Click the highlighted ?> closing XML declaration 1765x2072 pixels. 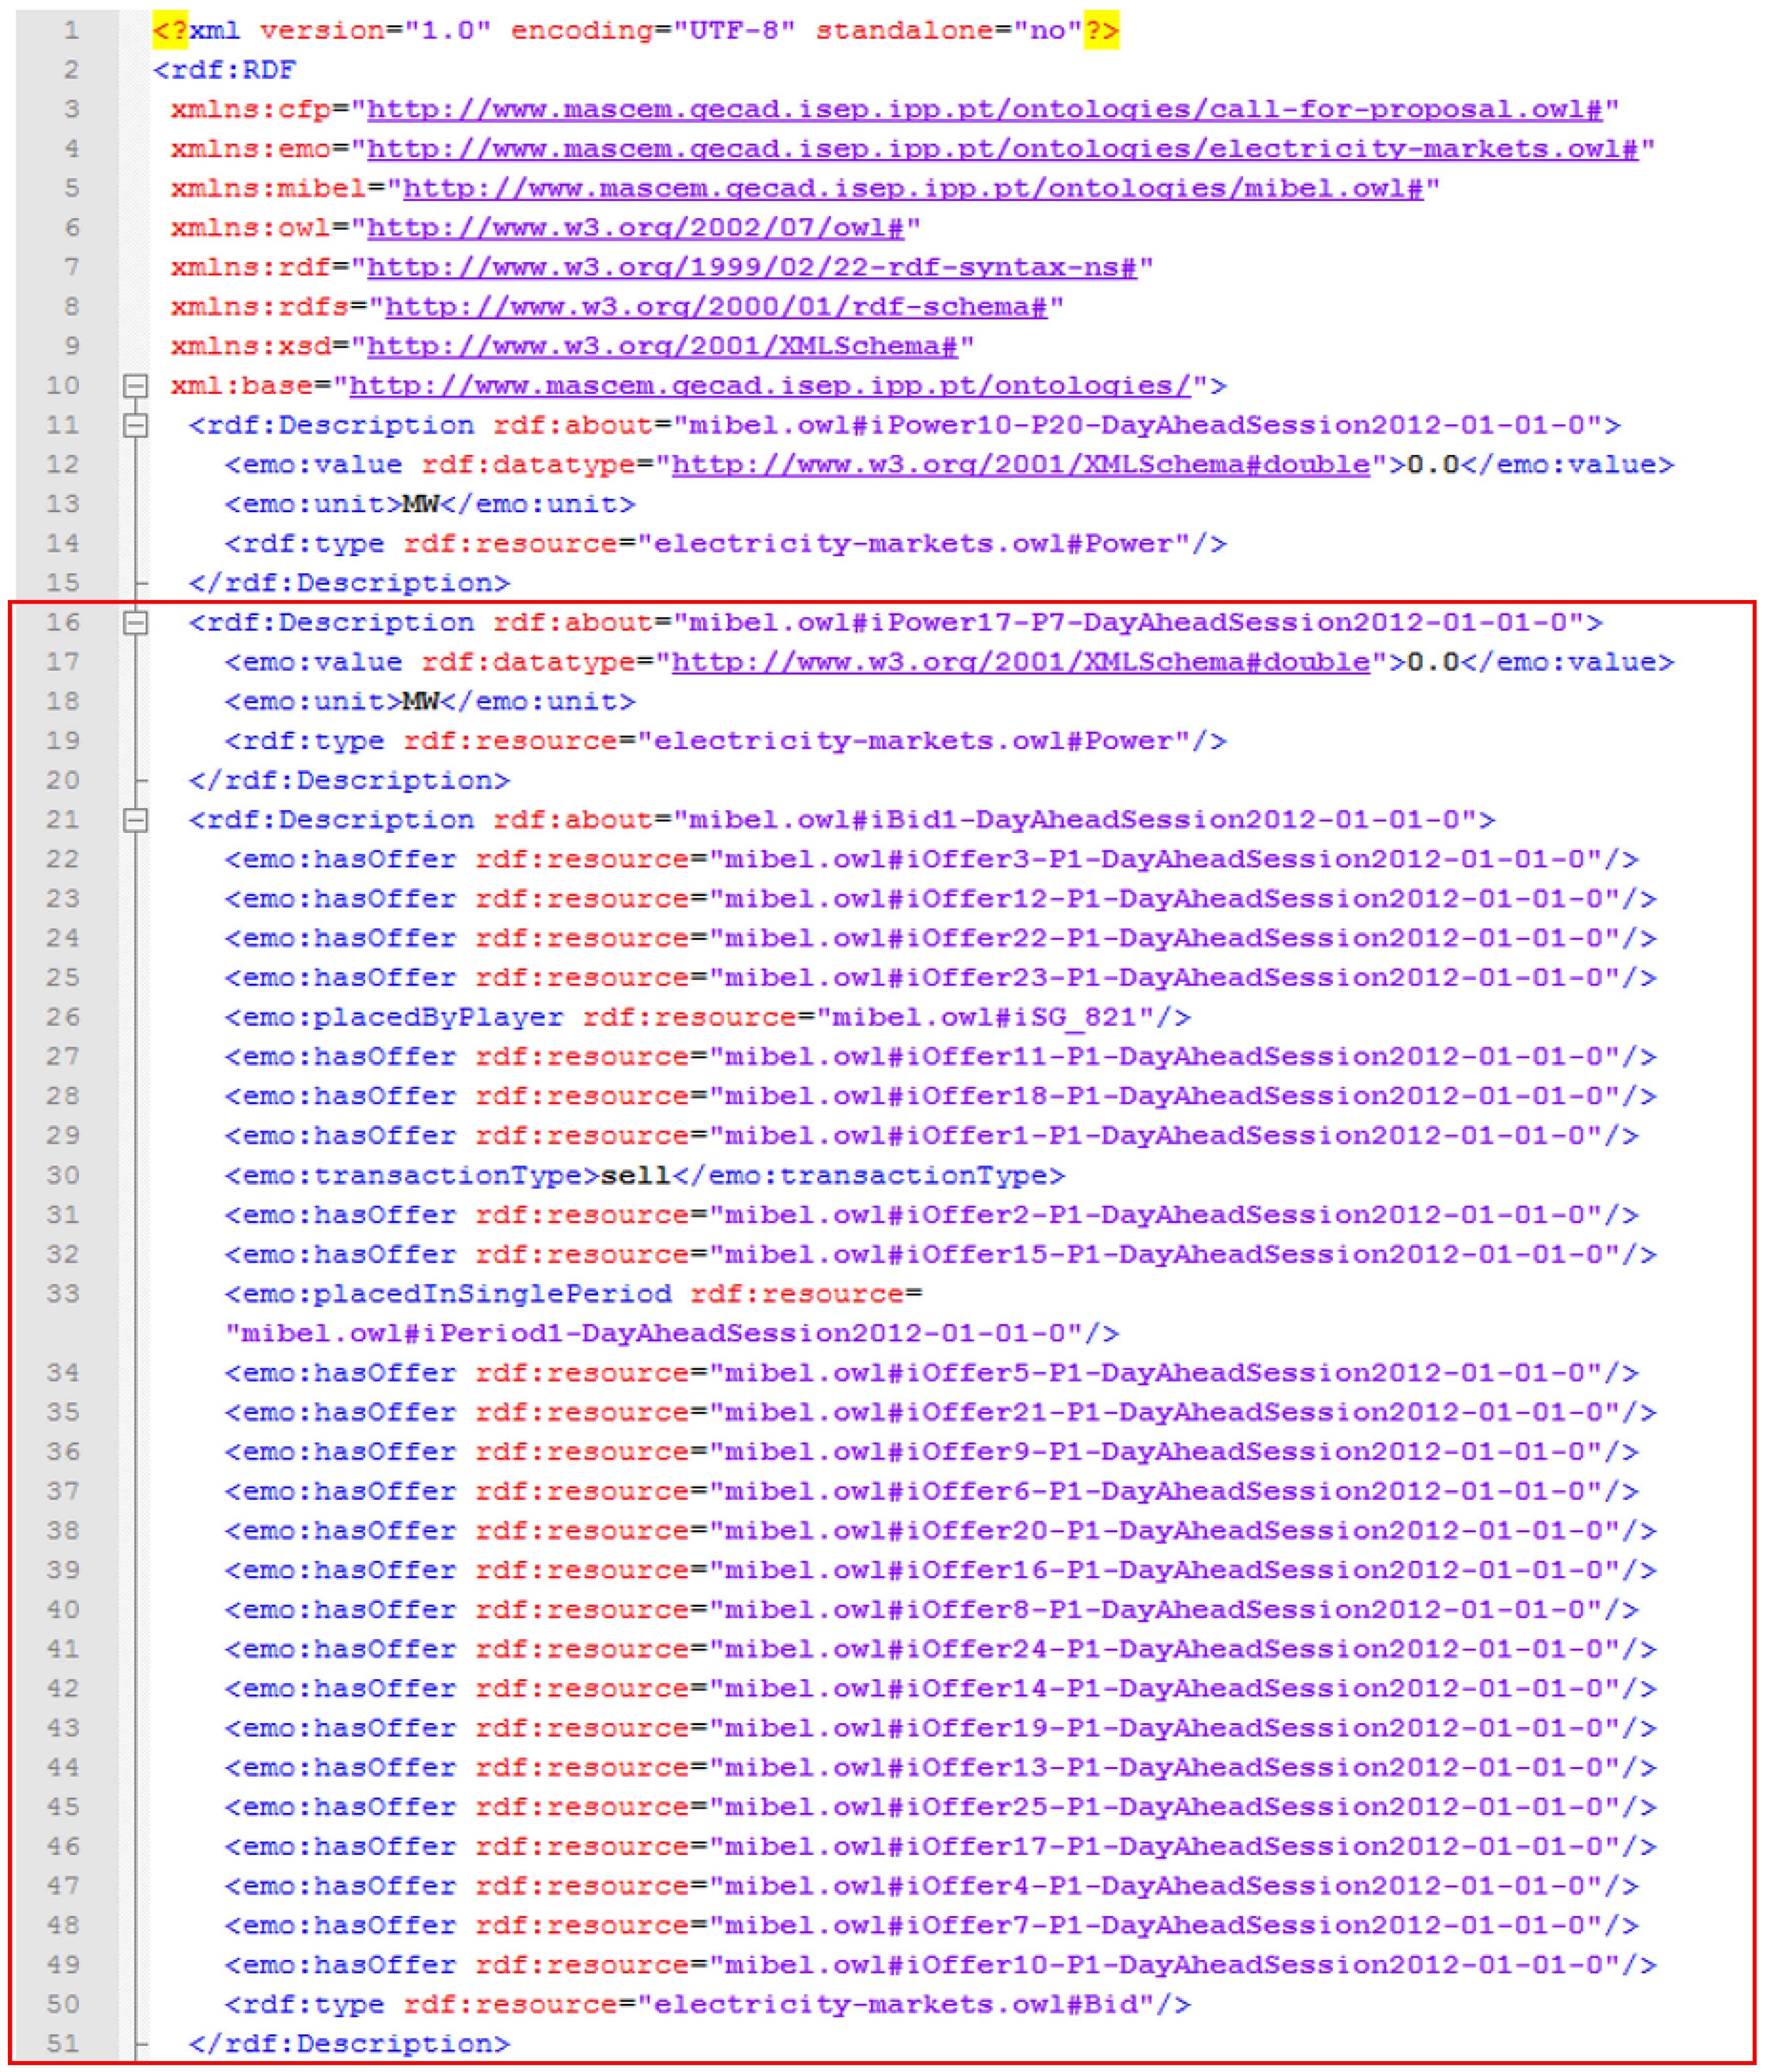[1101, 31]
